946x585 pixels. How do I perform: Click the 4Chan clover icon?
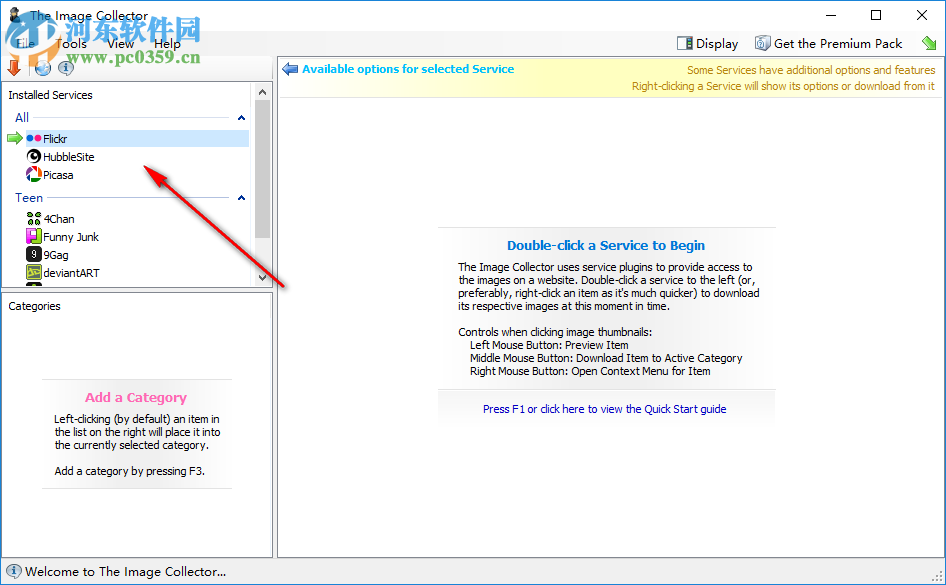pos(34,218)
